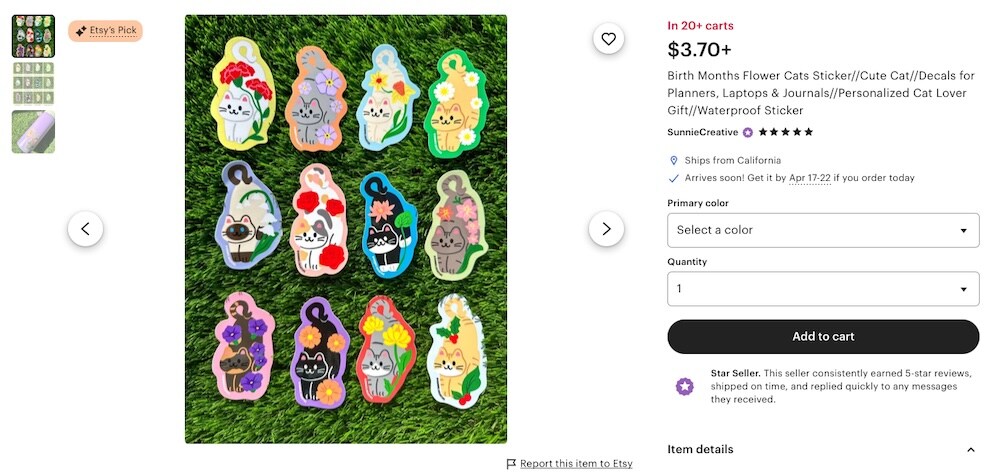Open the Quantity dropdown

[x=823, y=289]
